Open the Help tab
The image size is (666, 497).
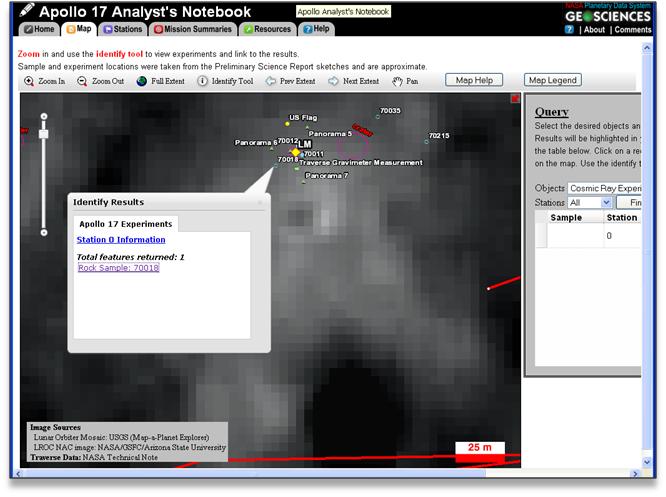coord(316,29)
